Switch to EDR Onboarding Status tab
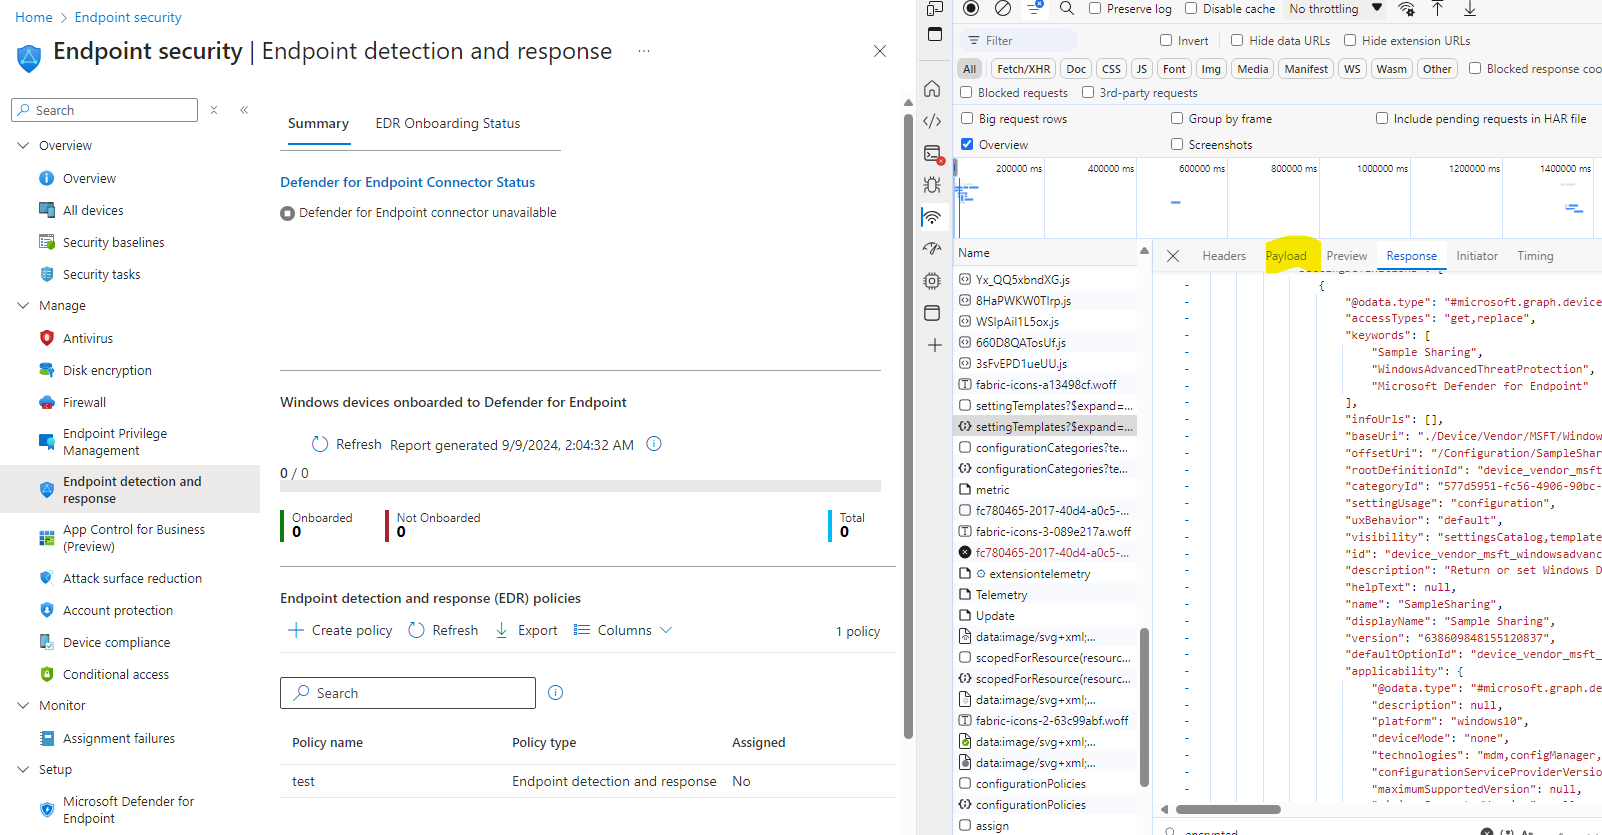The width and height of the screenshot is (1602, 835). 448,123
